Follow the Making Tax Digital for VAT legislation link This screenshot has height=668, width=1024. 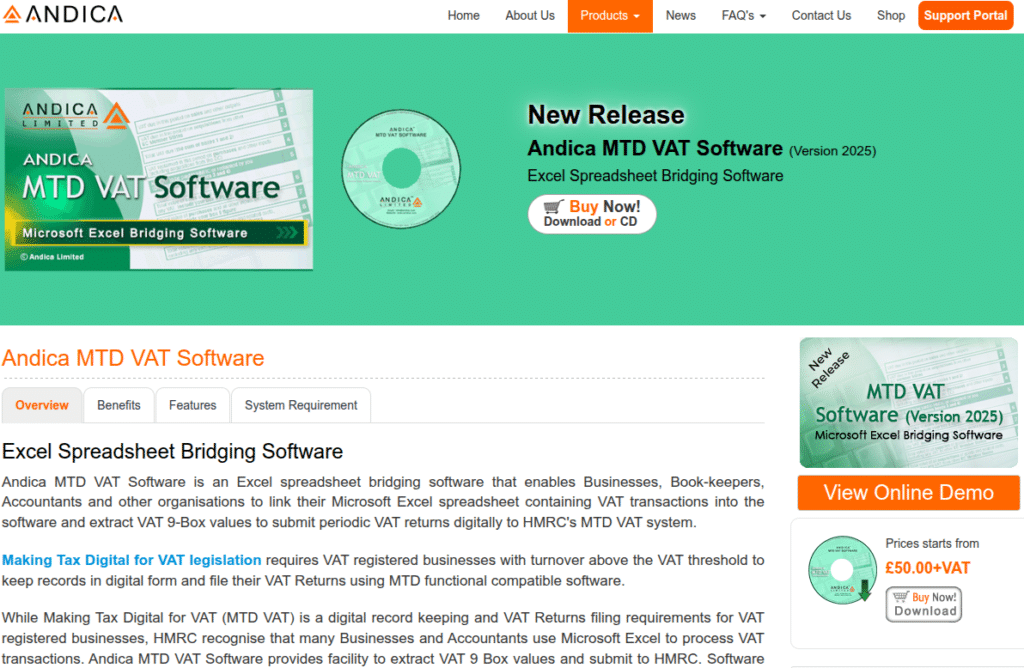[131, 560]
